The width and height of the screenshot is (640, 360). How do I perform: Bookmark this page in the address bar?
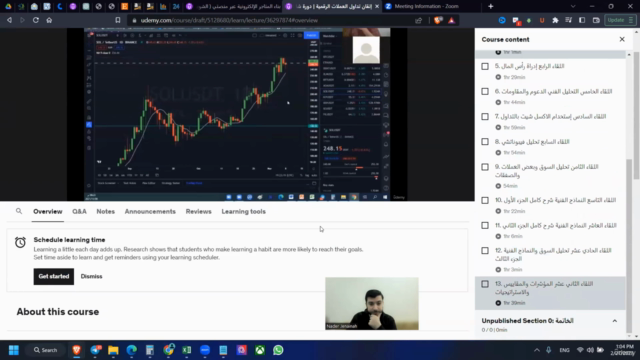point(118,20)
